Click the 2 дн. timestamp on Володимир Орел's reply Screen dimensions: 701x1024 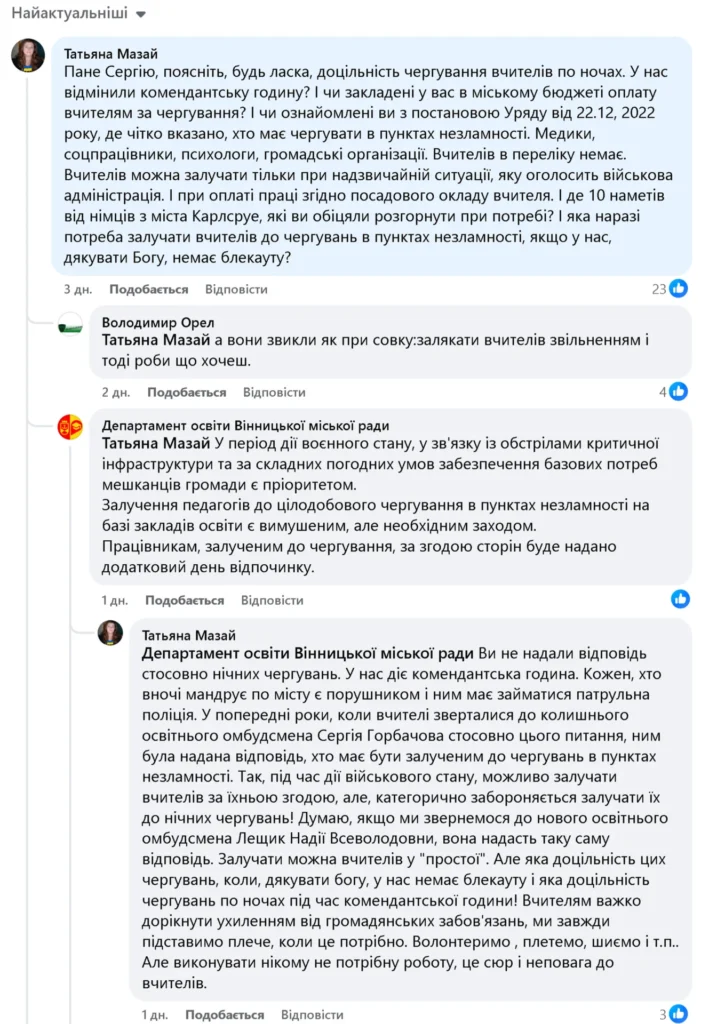tap(115, 392)
